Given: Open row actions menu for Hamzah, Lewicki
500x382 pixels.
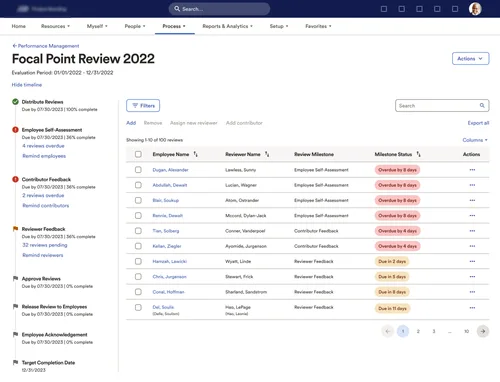Looking at the screenshot, I should tap(472, 261).
